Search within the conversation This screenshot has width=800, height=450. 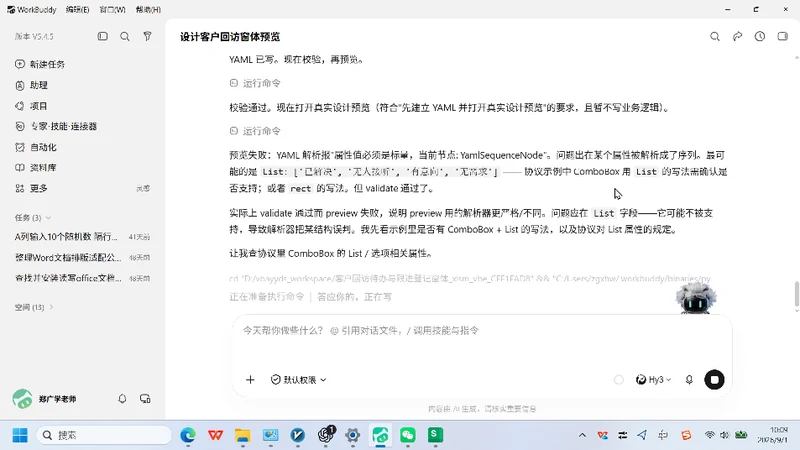coord(715,36)
